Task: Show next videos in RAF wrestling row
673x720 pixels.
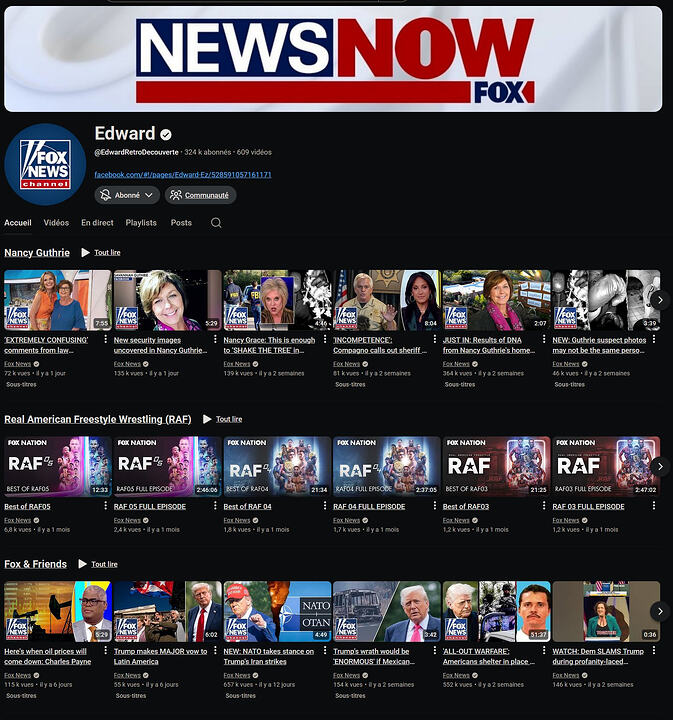Action: (660, 467)
